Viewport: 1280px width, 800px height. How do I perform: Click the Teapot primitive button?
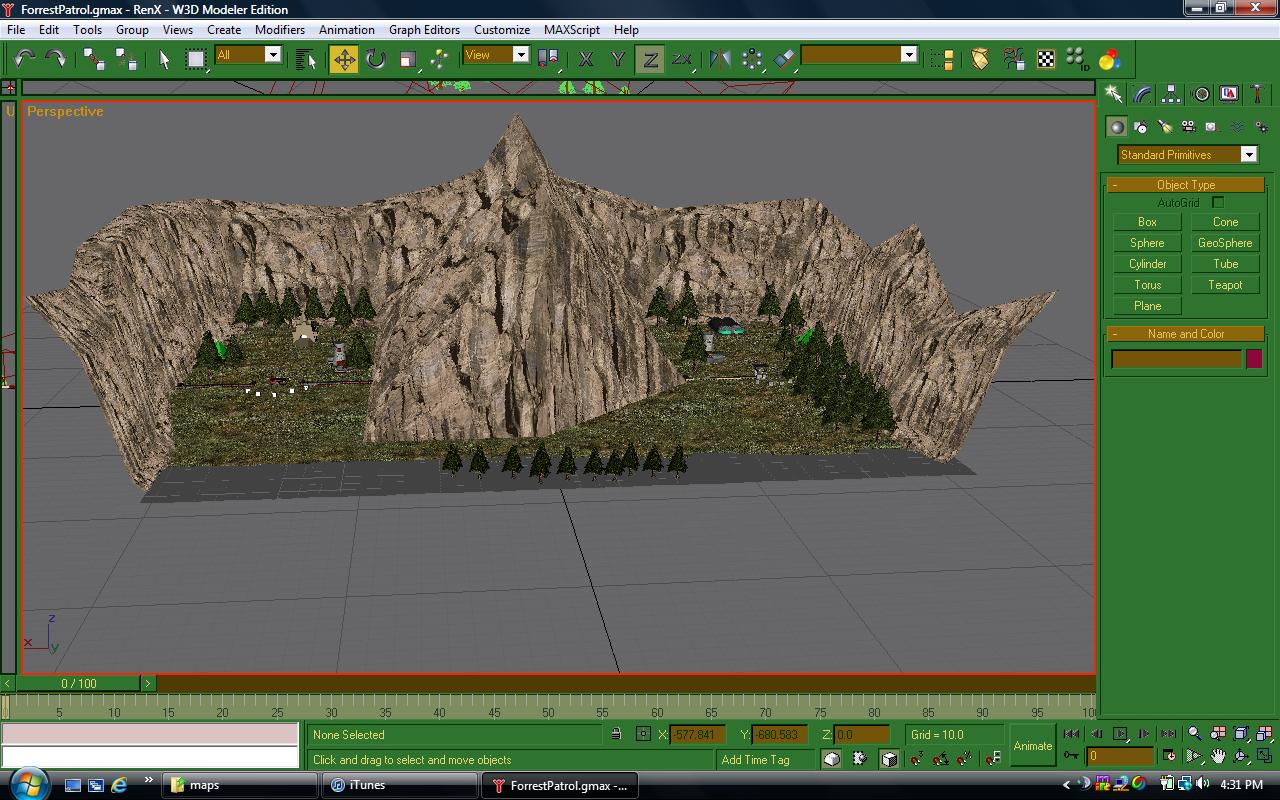[x=1225, y=285]
